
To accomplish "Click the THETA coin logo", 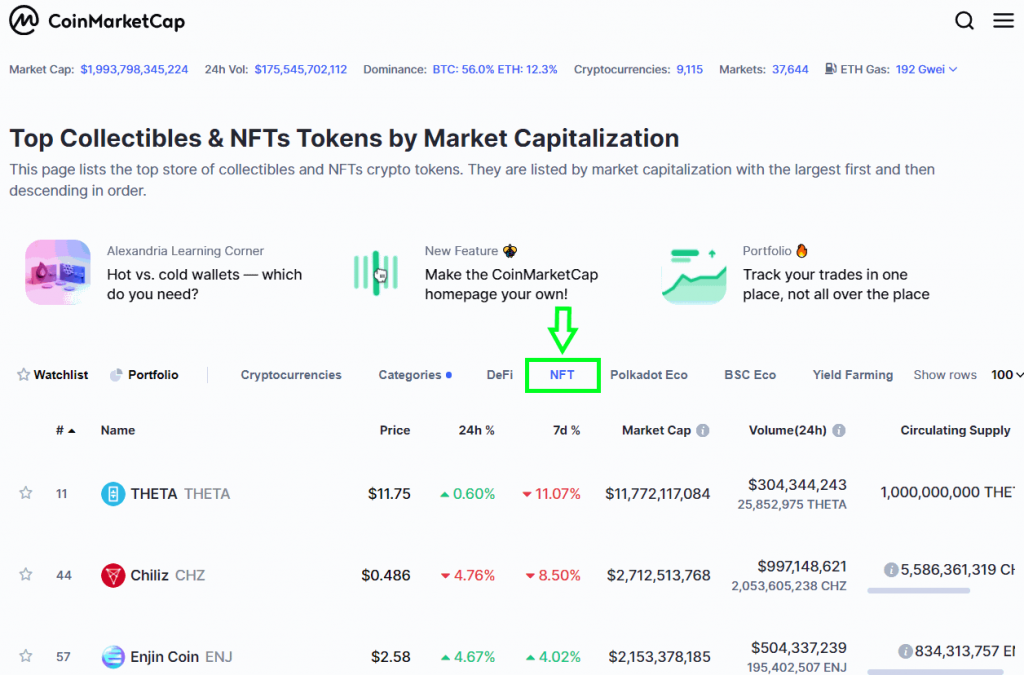I will point(112,493).
